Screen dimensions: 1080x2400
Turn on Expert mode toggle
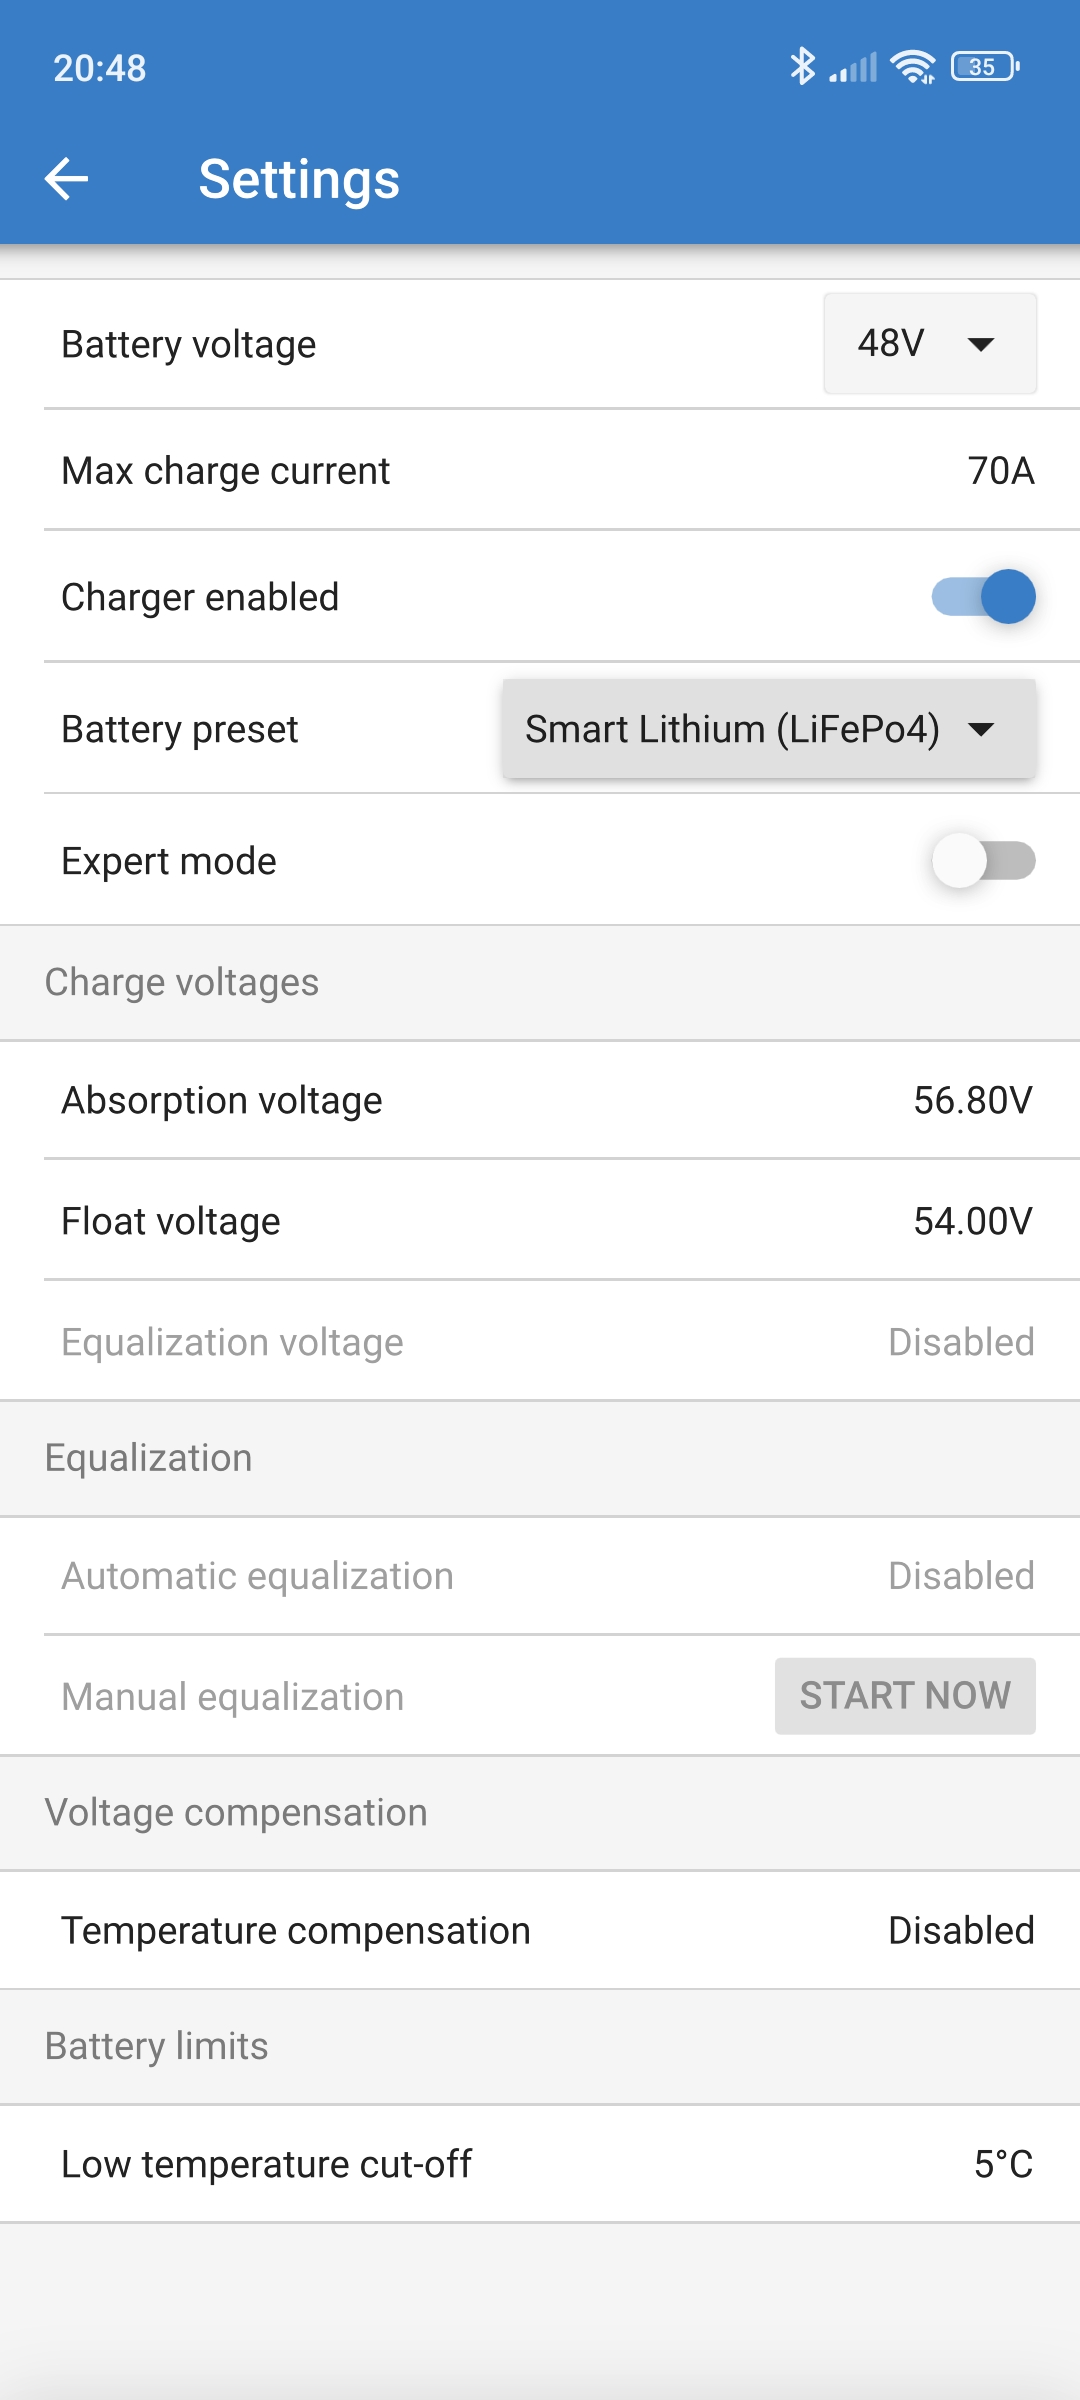(983, 861)
